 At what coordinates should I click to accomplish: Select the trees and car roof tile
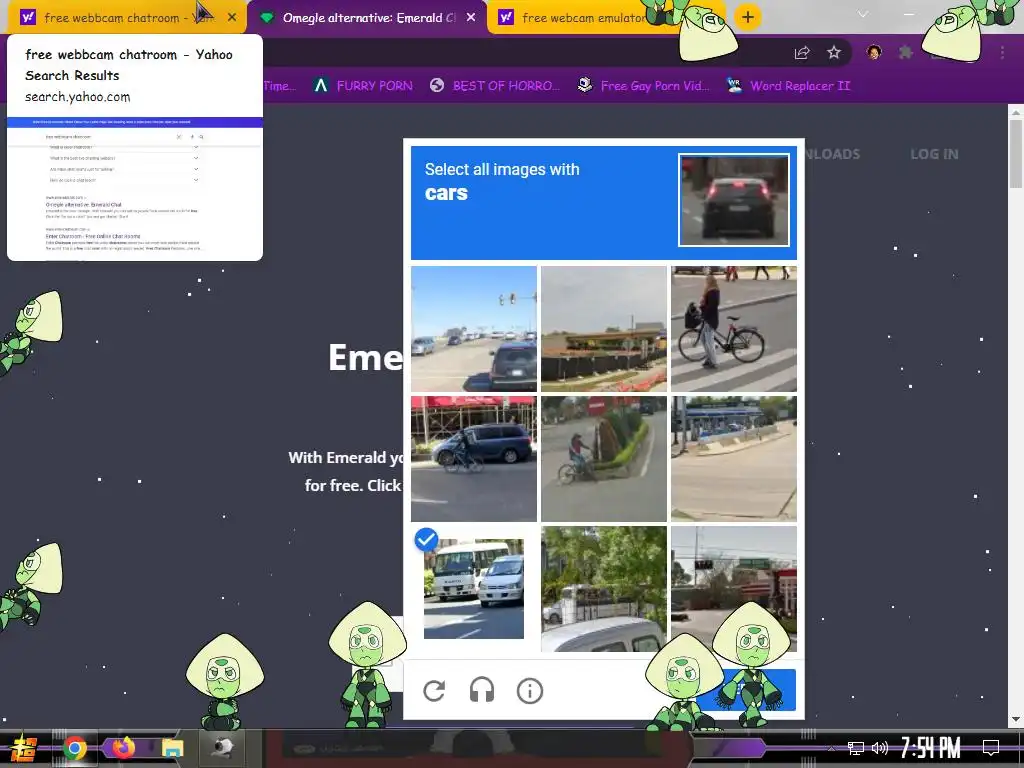point(604,588)
